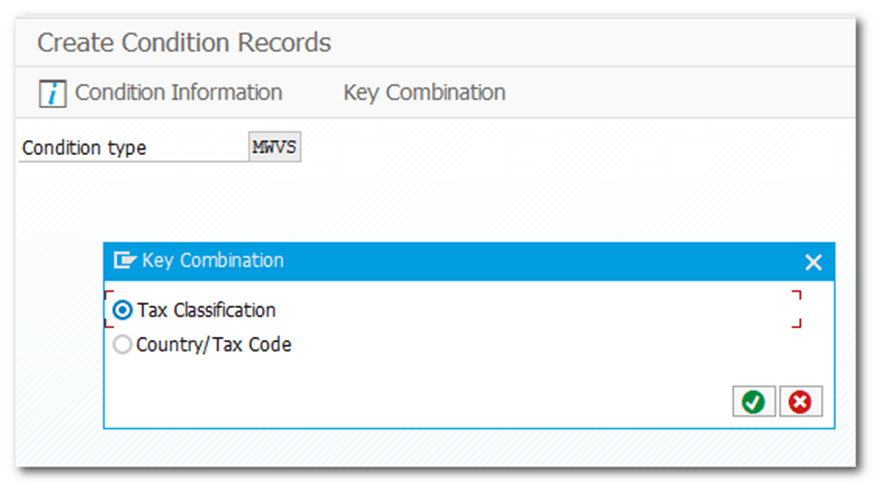Close the Key Combination popup window
Screen dimensions: 873x484
coord(813,262)
